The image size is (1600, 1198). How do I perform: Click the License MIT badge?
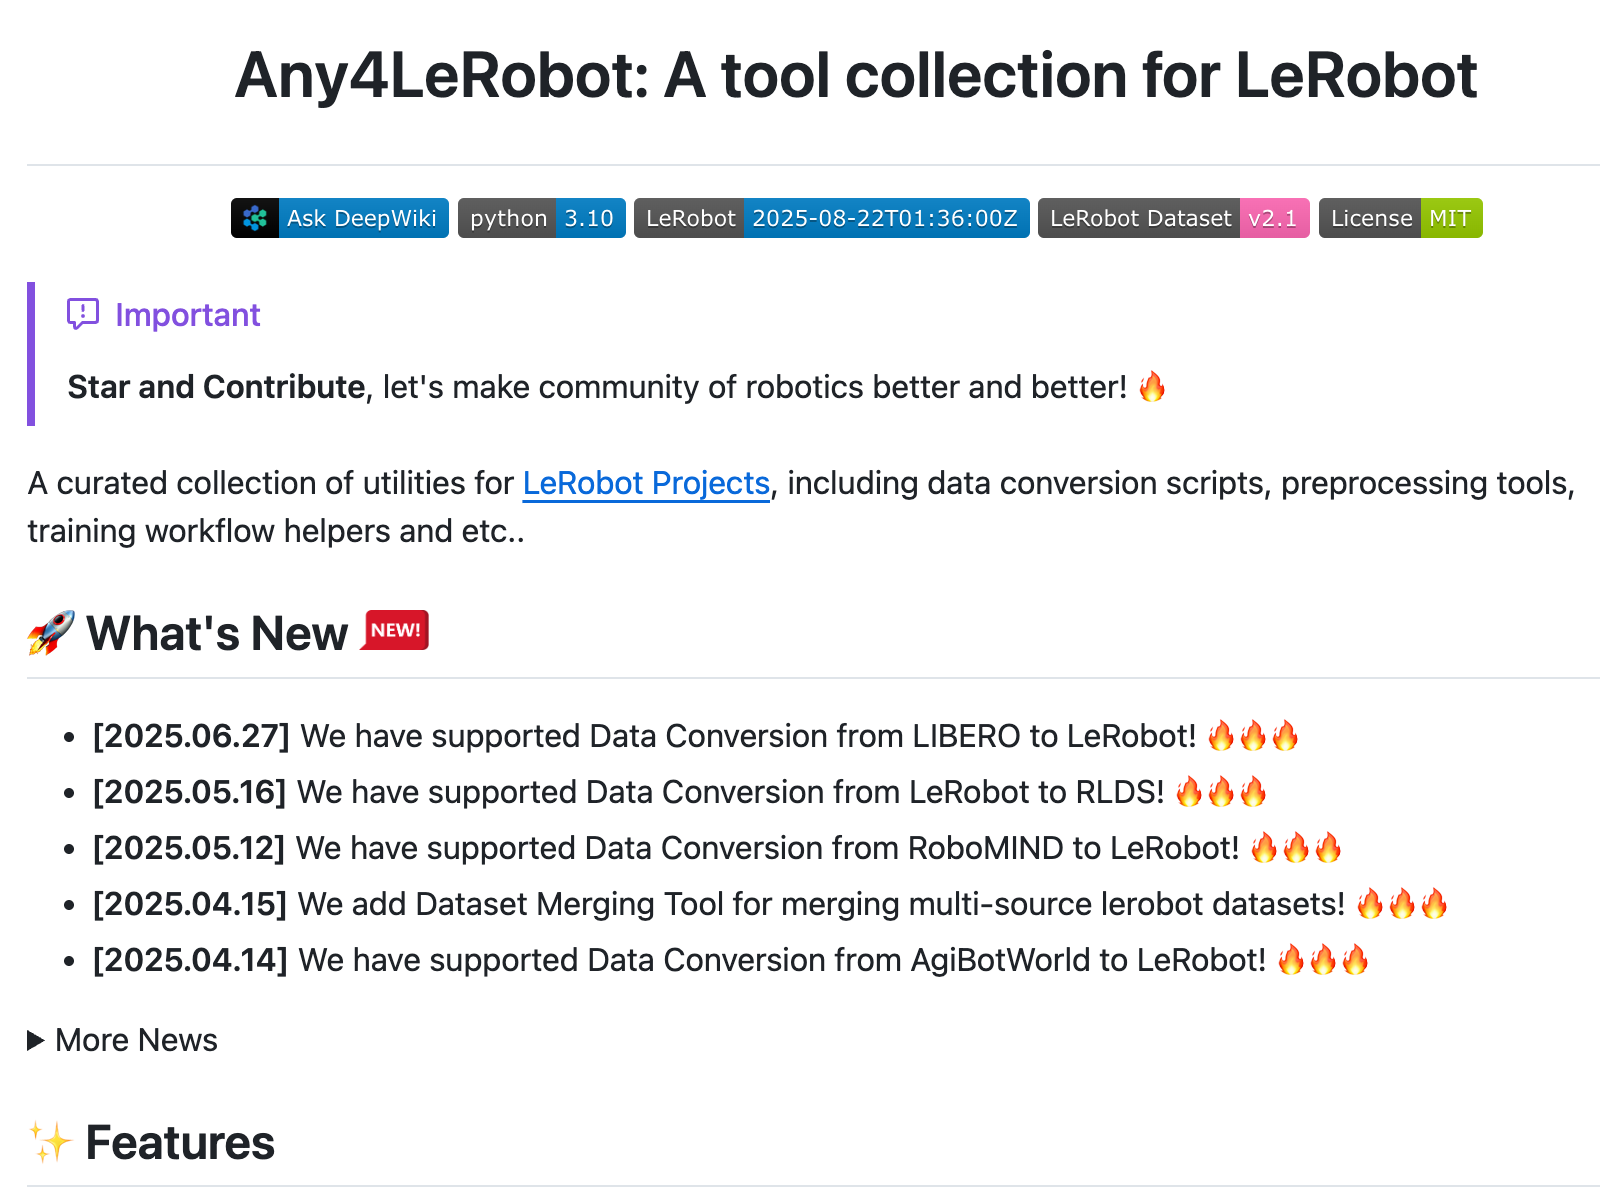coord(1400,218)
